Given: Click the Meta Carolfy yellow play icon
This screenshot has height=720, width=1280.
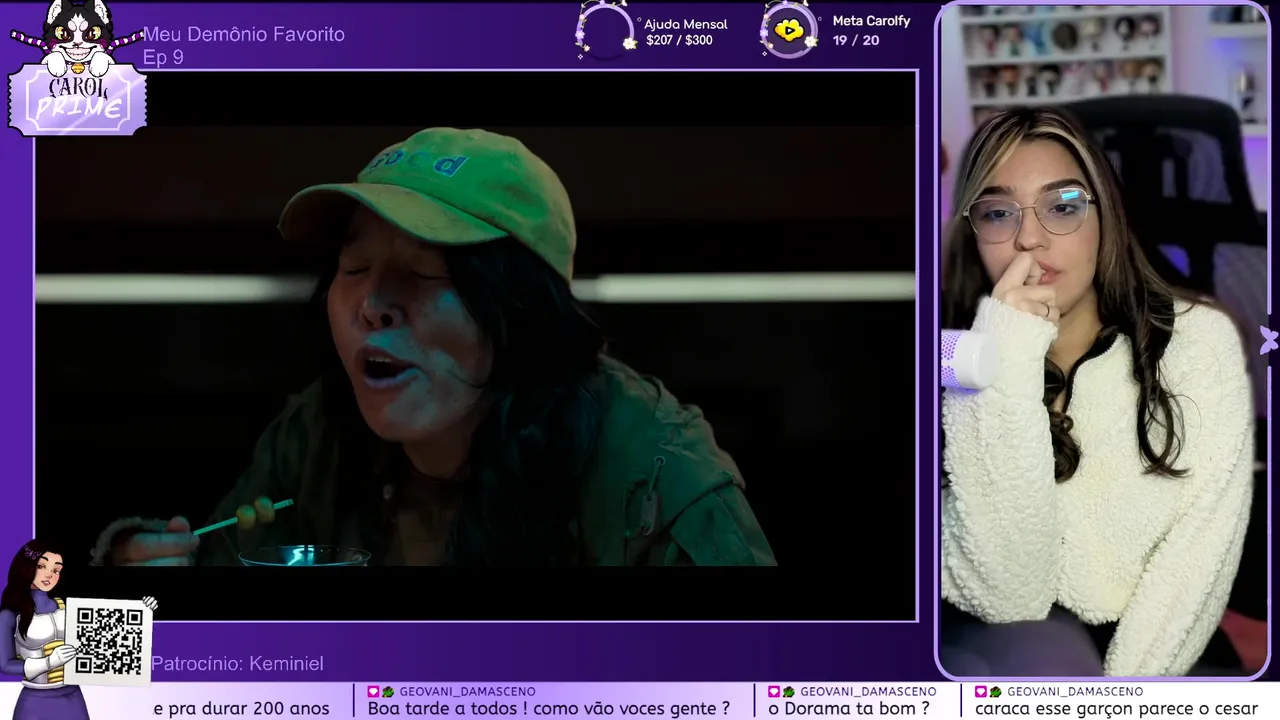Looking at the screenshot, I should pyautogui.click(x=789, y=30).
